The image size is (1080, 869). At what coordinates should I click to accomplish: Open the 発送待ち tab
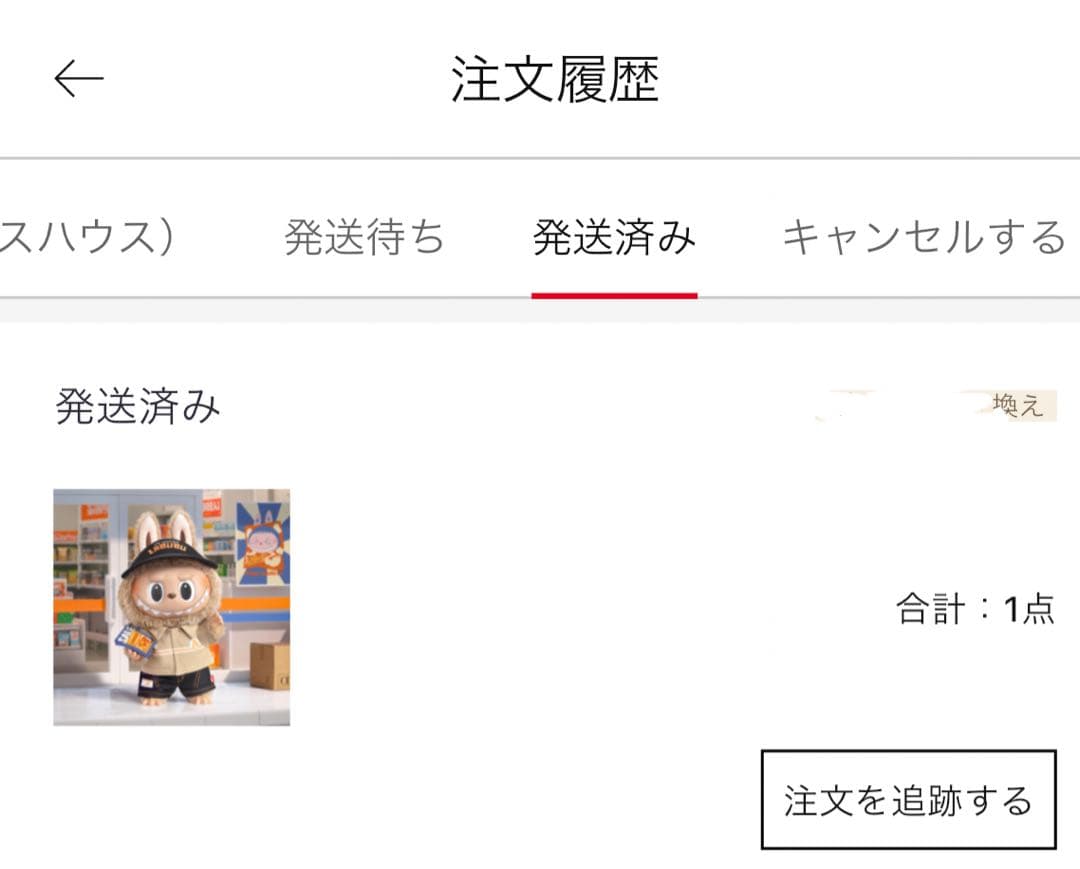tap(364, 237)
